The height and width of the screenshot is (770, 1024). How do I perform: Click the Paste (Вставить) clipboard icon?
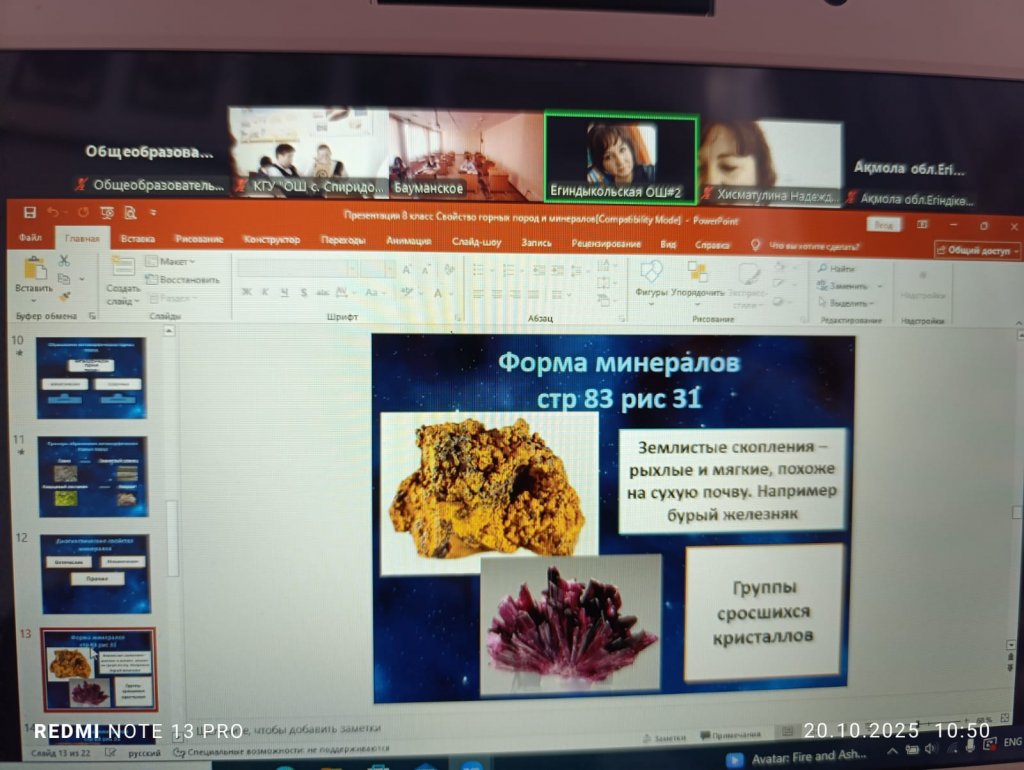[x=35, y=271]
